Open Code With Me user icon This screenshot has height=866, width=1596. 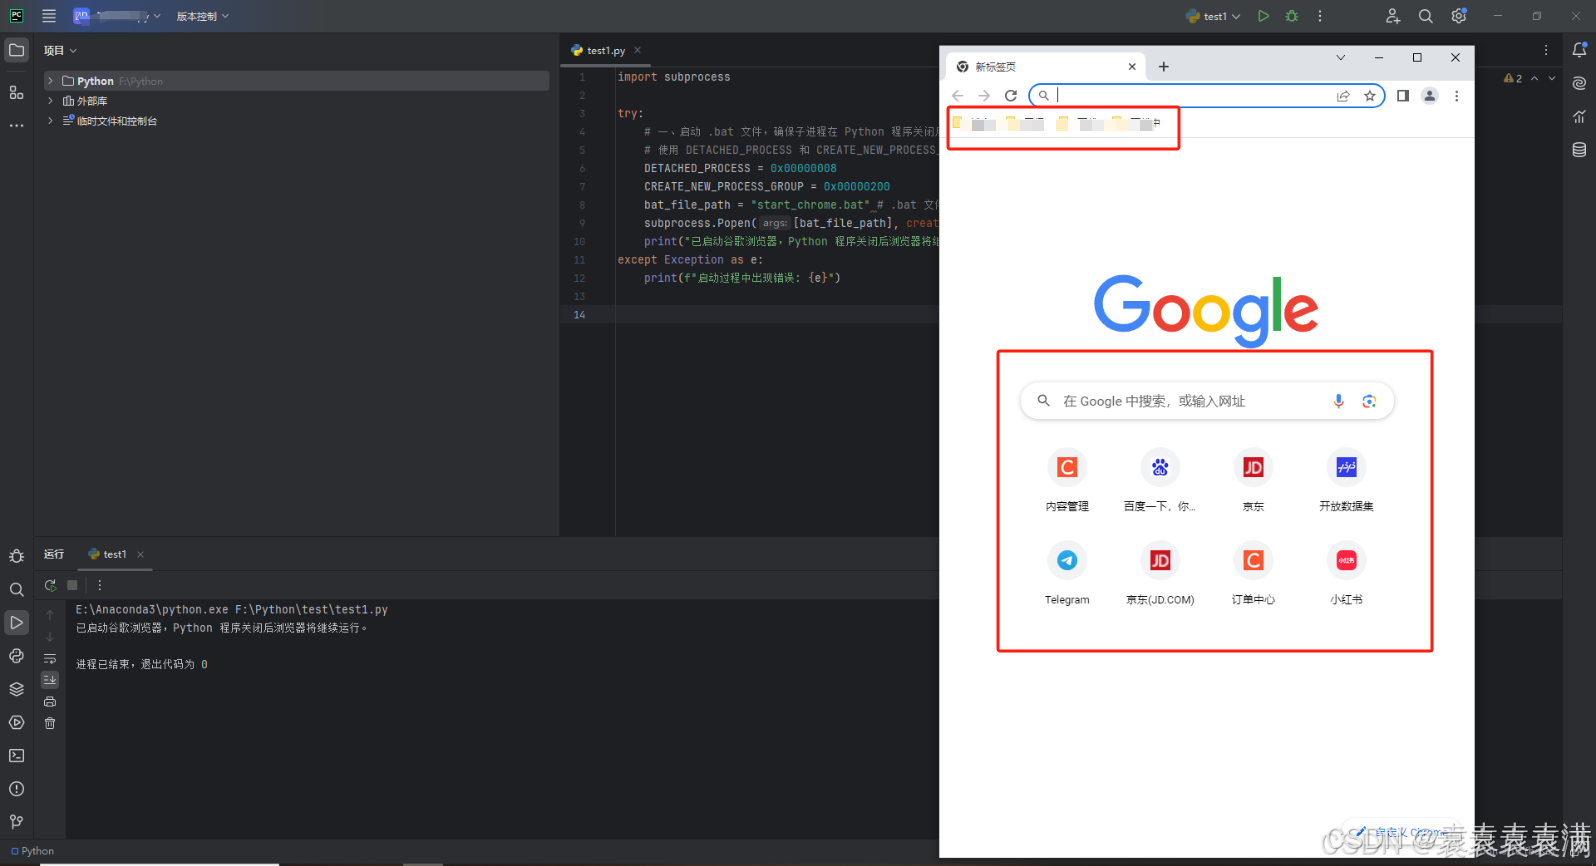[x=1393, y=16]
